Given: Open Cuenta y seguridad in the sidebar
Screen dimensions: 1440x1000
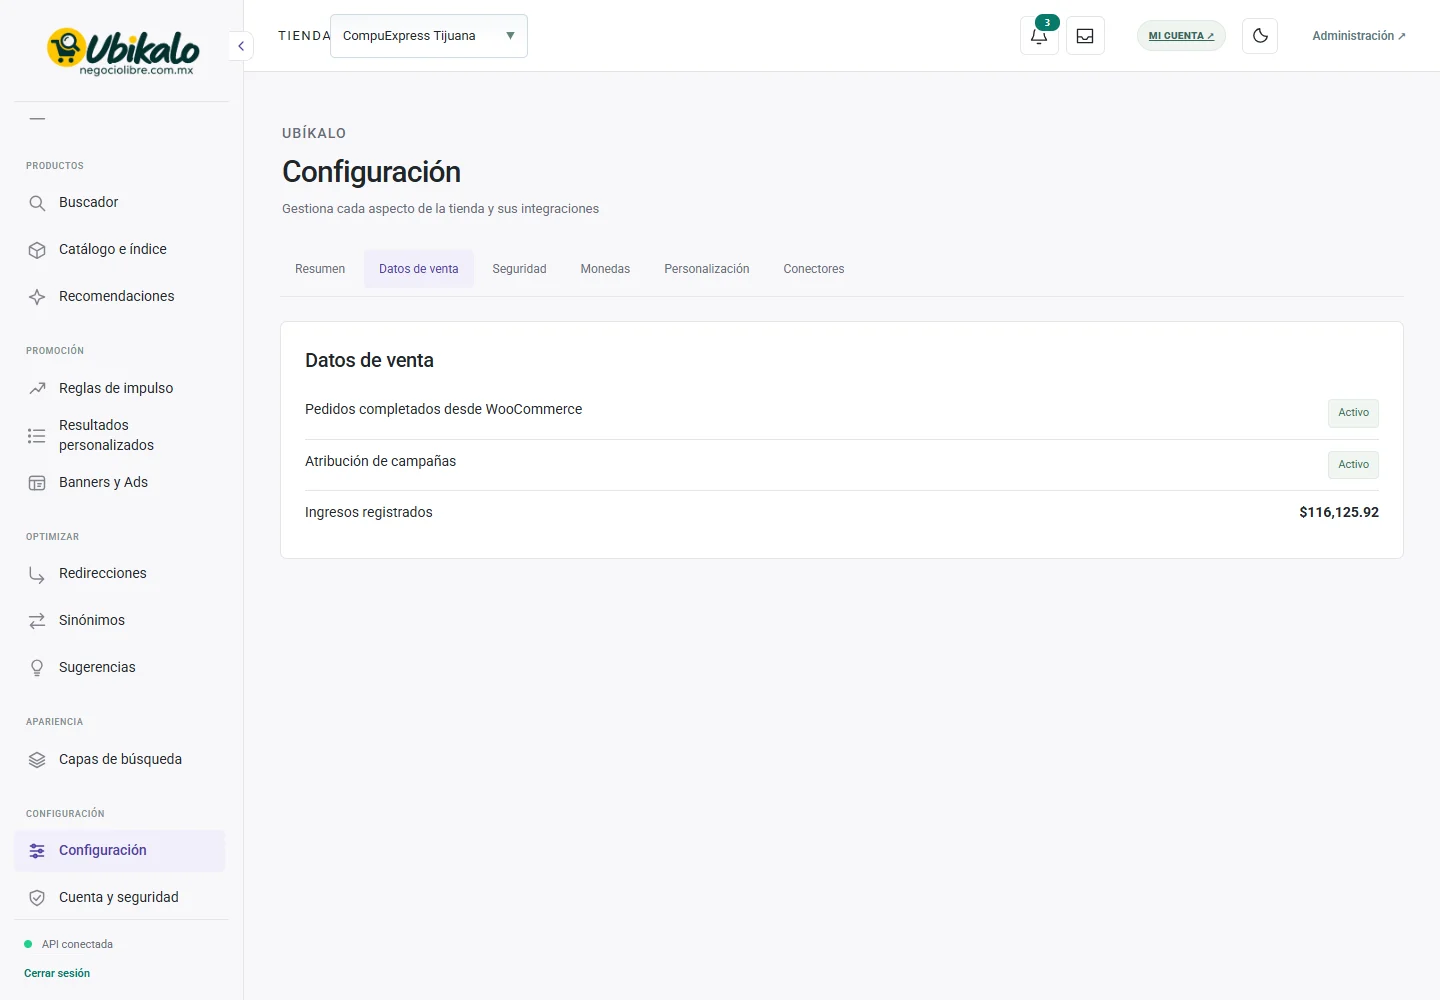Looking at the screenshot, I should tap(120, 898).
